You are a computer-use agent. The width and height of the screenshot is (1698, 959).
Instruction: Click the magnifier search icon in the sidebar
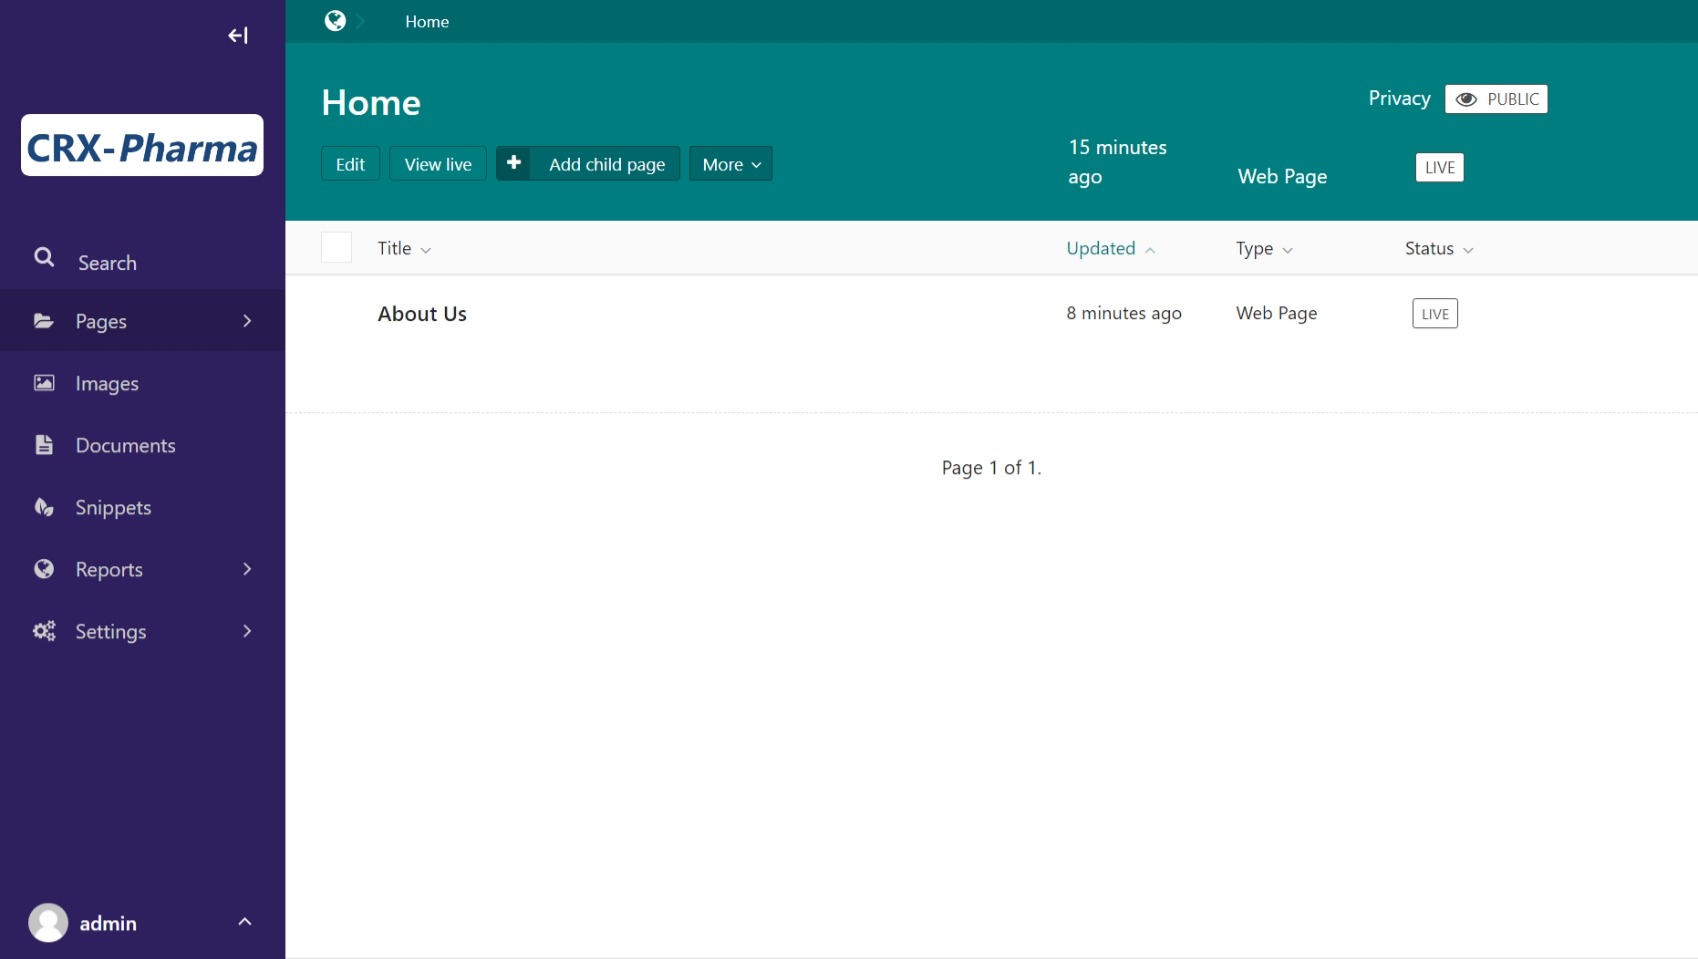click(x=44, y=258)
